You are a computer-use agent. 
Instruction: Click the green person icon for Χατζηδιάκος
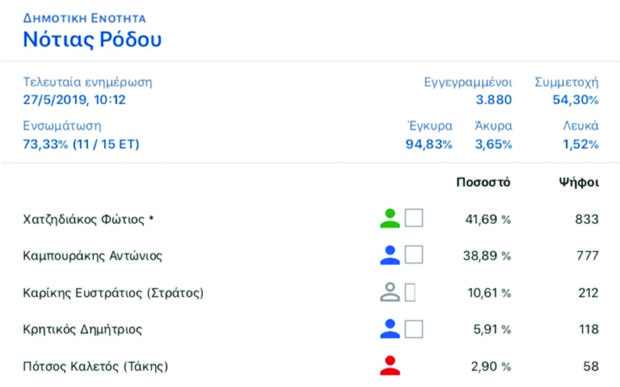pos(390,218)
